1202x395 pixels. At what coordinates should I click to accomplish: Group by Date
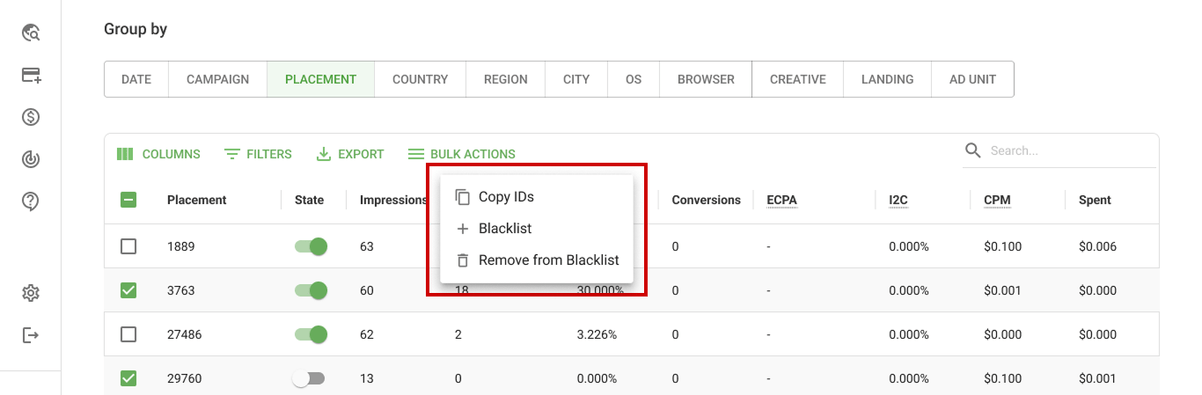136,79
